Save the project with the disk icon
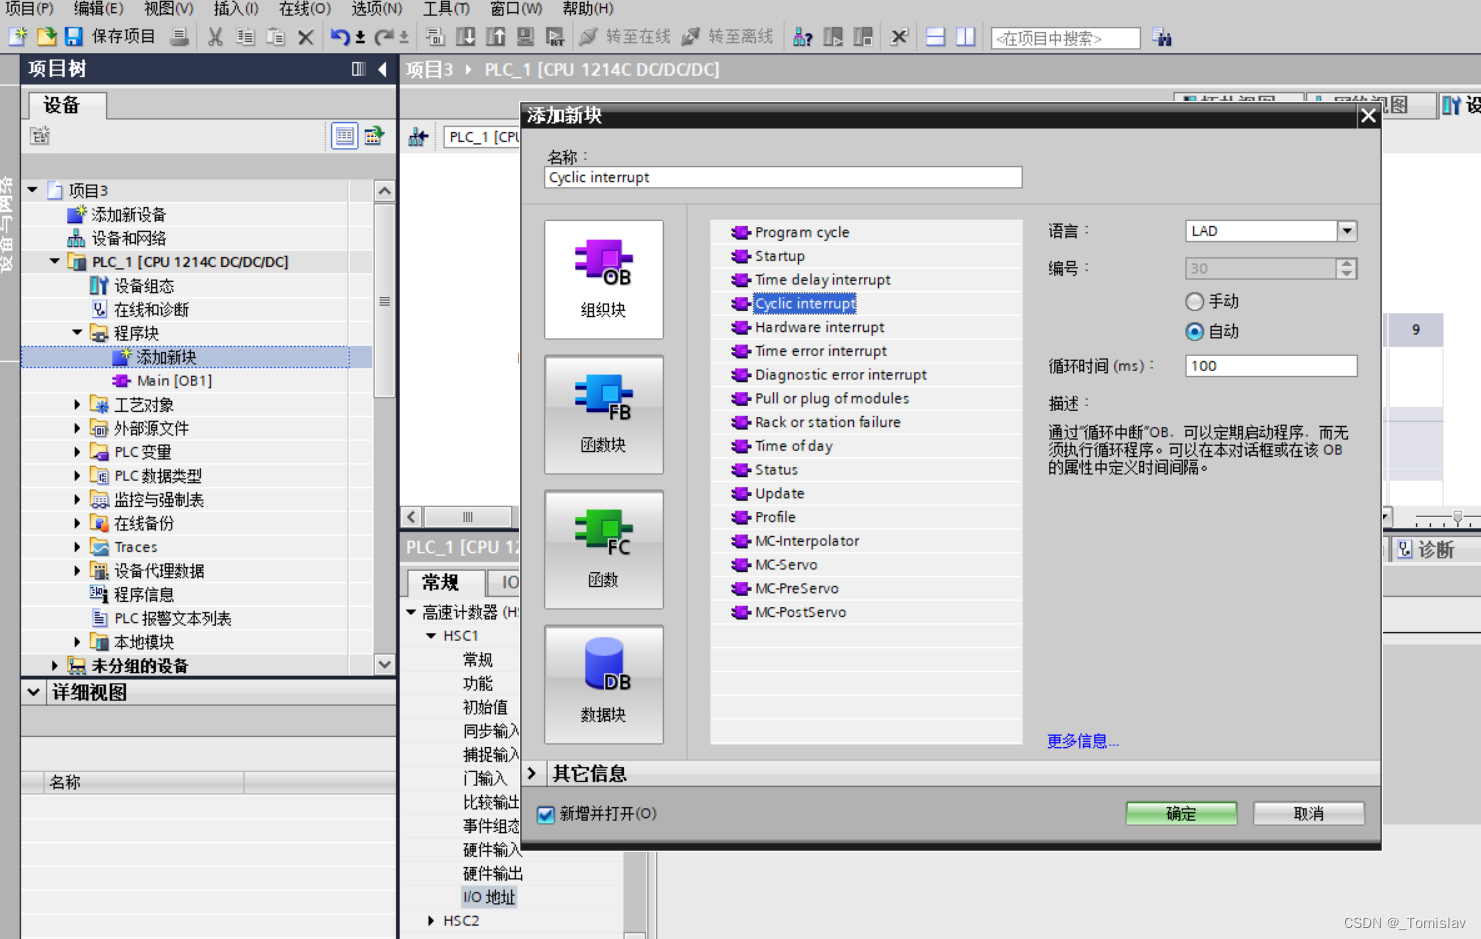The image size is (1481, 939). click(x=73, y=37)
